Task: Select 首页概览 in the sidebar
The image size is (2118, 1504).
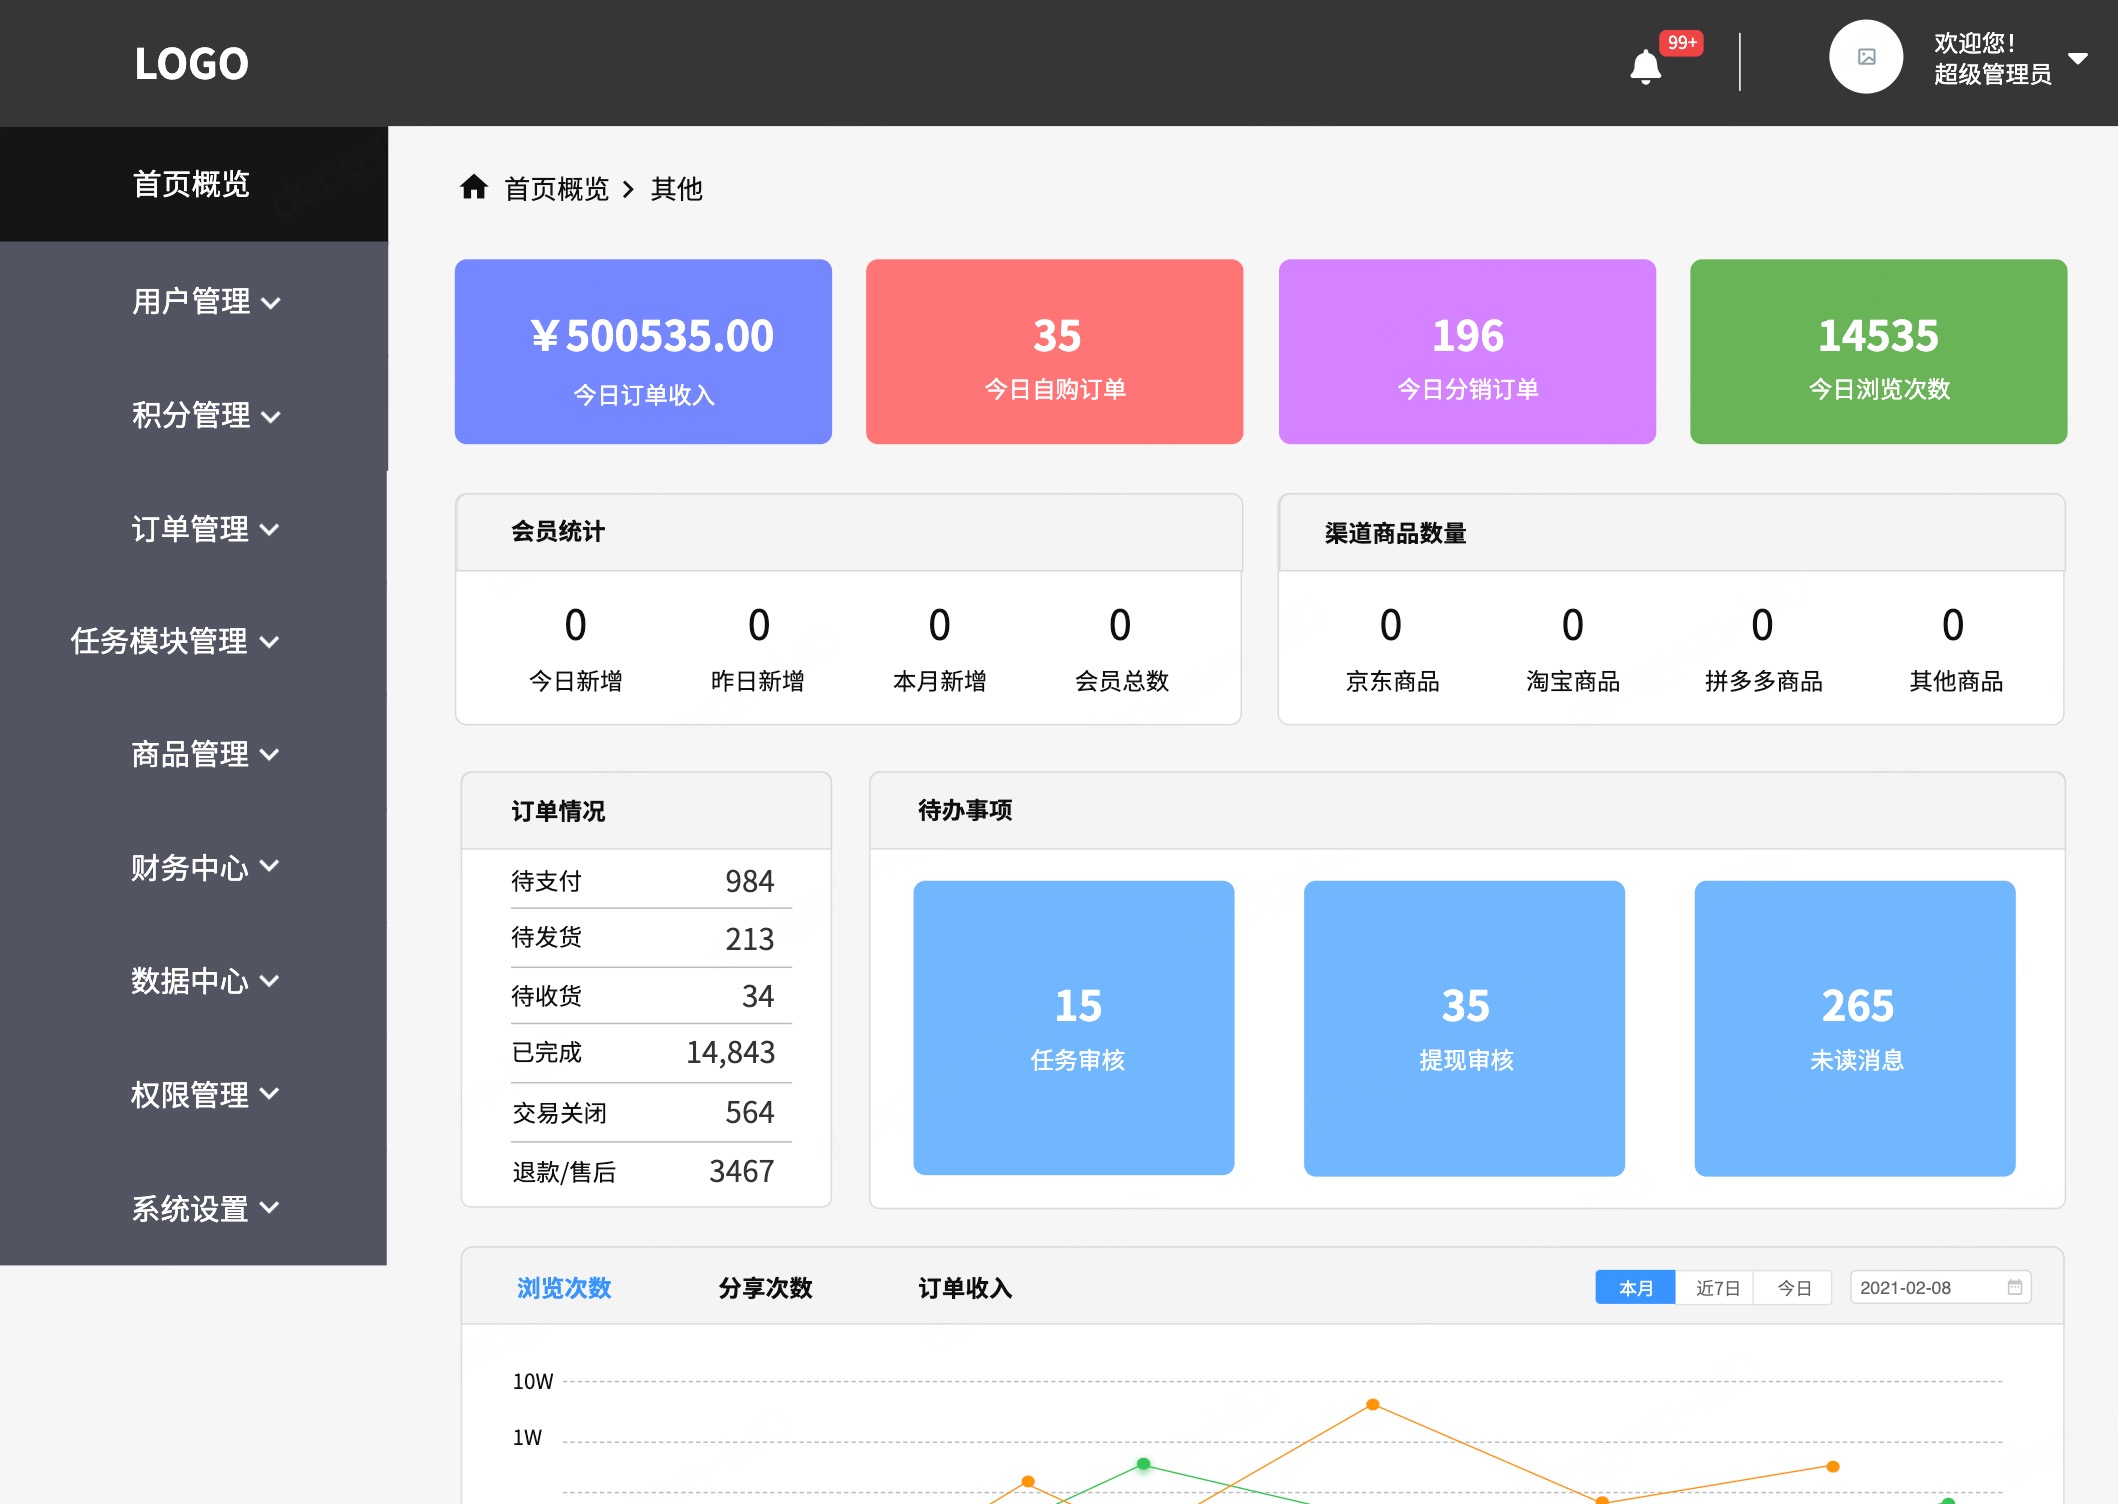Action: tap(192, 184)
